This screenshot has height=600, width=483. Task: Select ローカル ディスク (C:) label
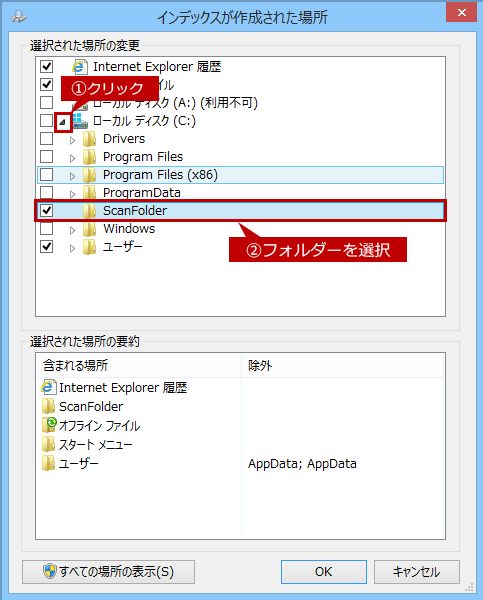click(144, 121)
